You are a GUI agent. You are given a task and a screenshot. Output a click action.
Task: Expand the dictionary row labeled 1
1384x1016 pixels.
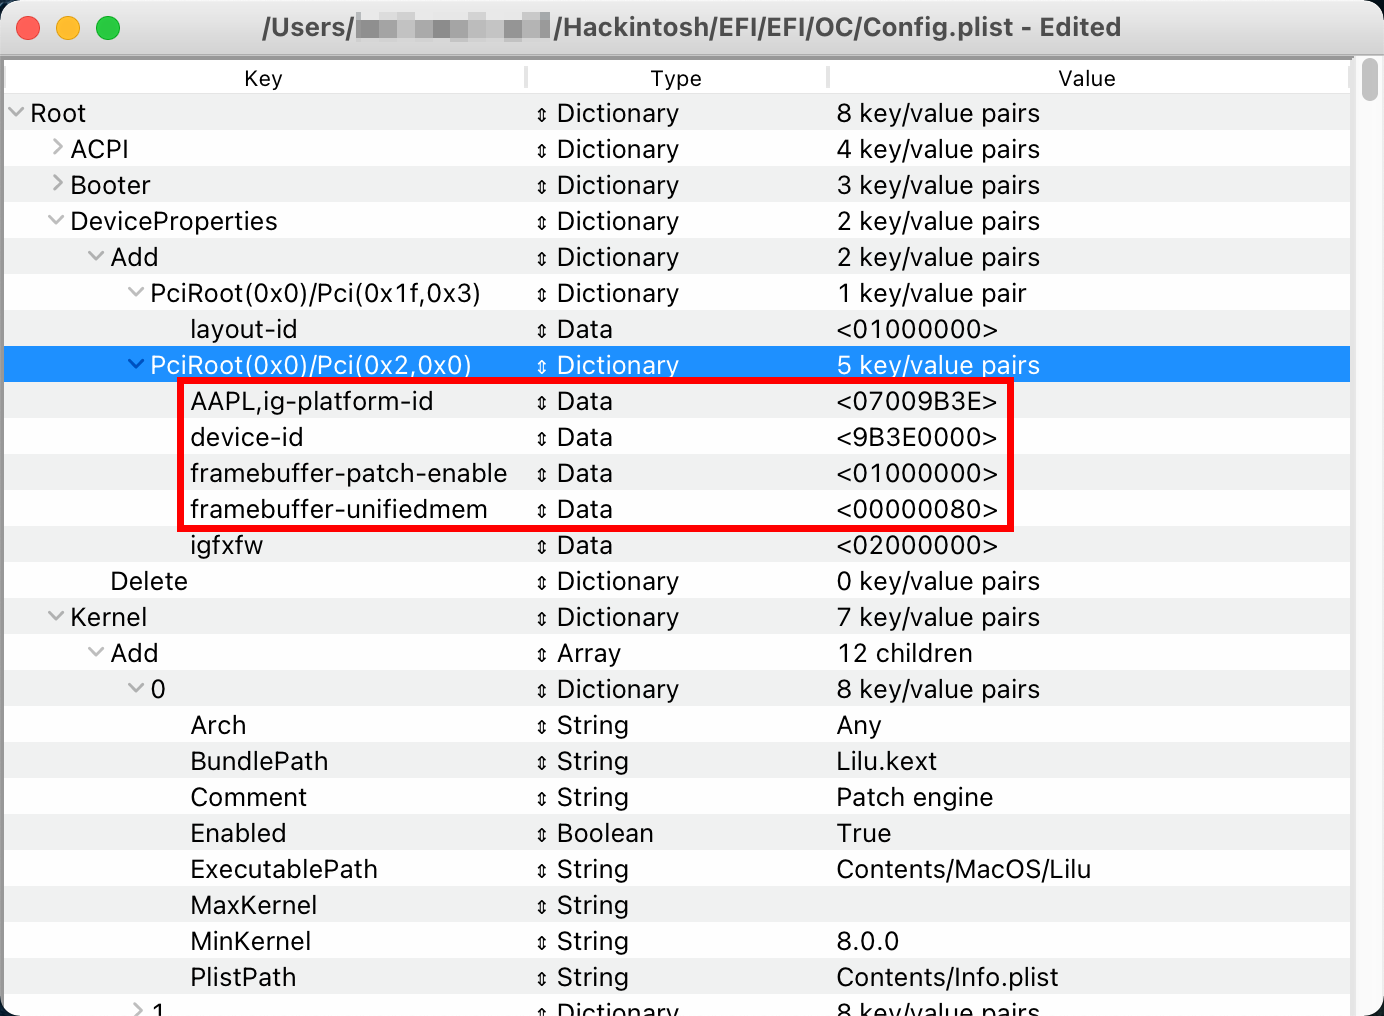coord(136,1007)
